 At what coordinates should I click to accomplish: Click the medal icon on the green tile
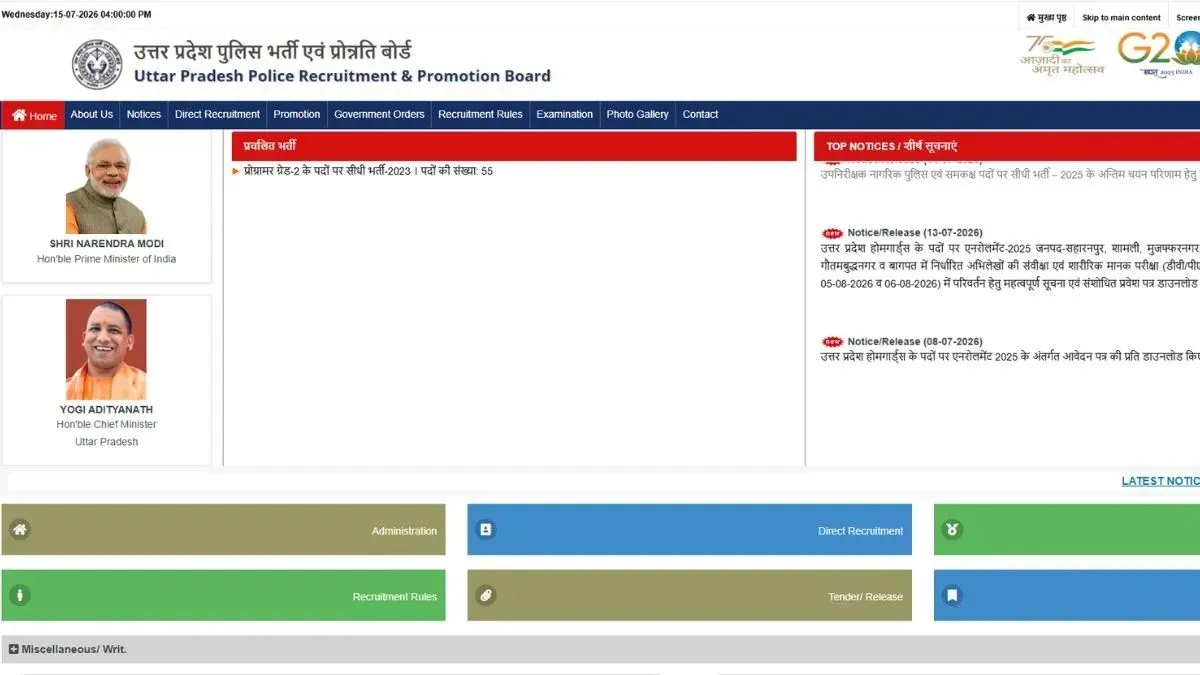pyautogui.click(x=953, y=530)
